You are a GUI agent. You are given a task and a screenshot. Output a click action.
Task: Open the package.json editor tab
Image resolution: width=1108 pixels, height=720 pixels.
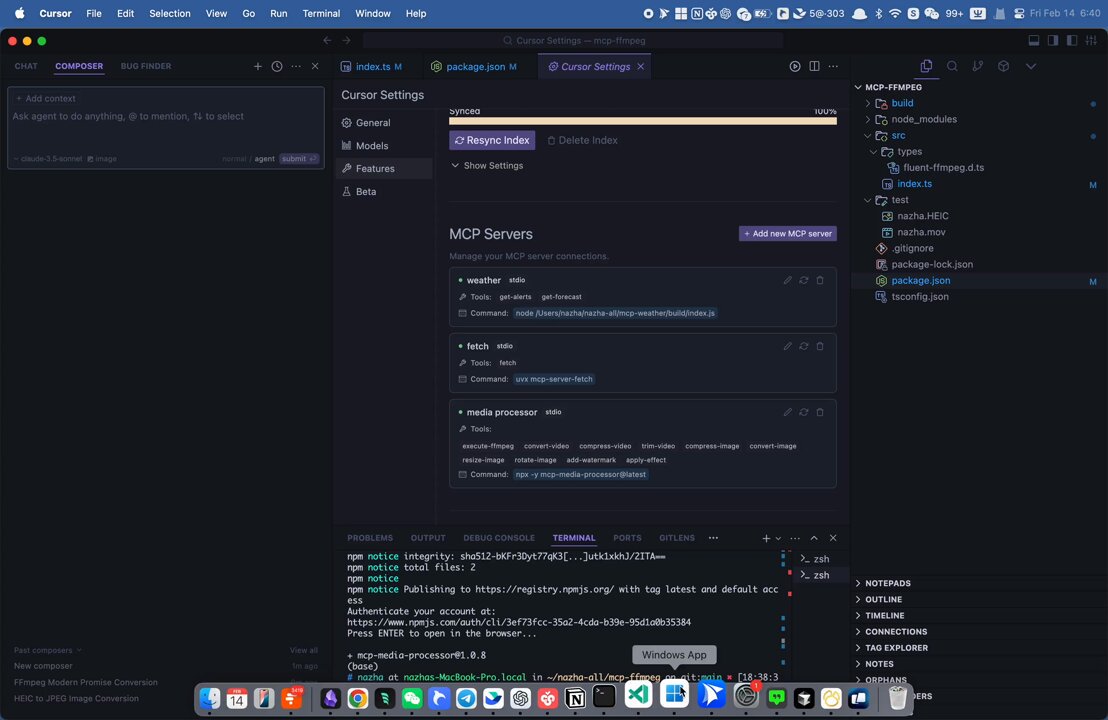pyautogui.click(x=475, y=66)
